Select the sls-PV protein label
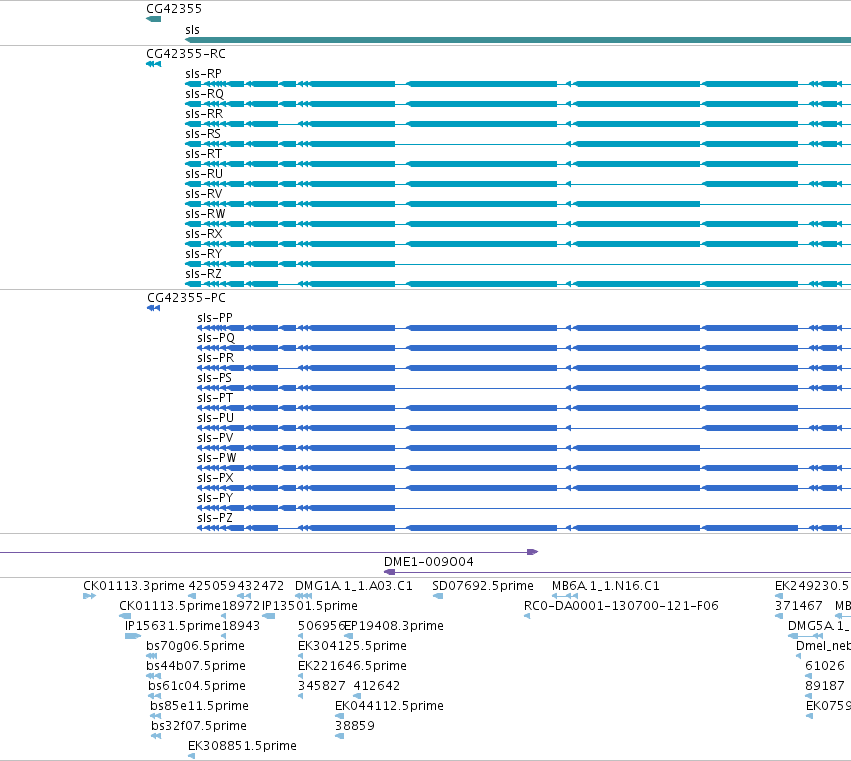851x761 pixels. tap(215, 438)
